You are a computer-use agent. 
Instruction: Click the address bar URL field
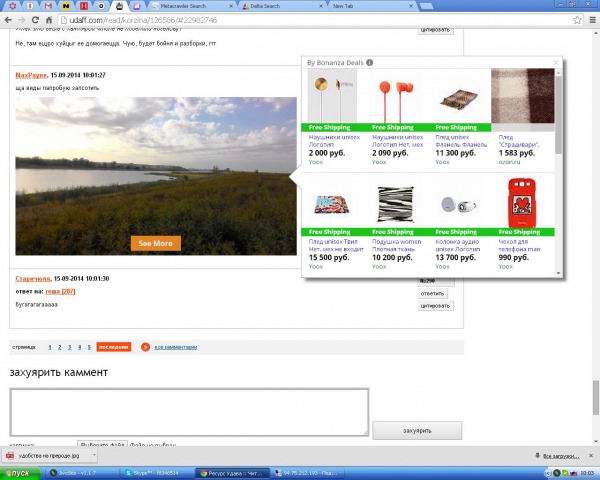coord(314,20)
